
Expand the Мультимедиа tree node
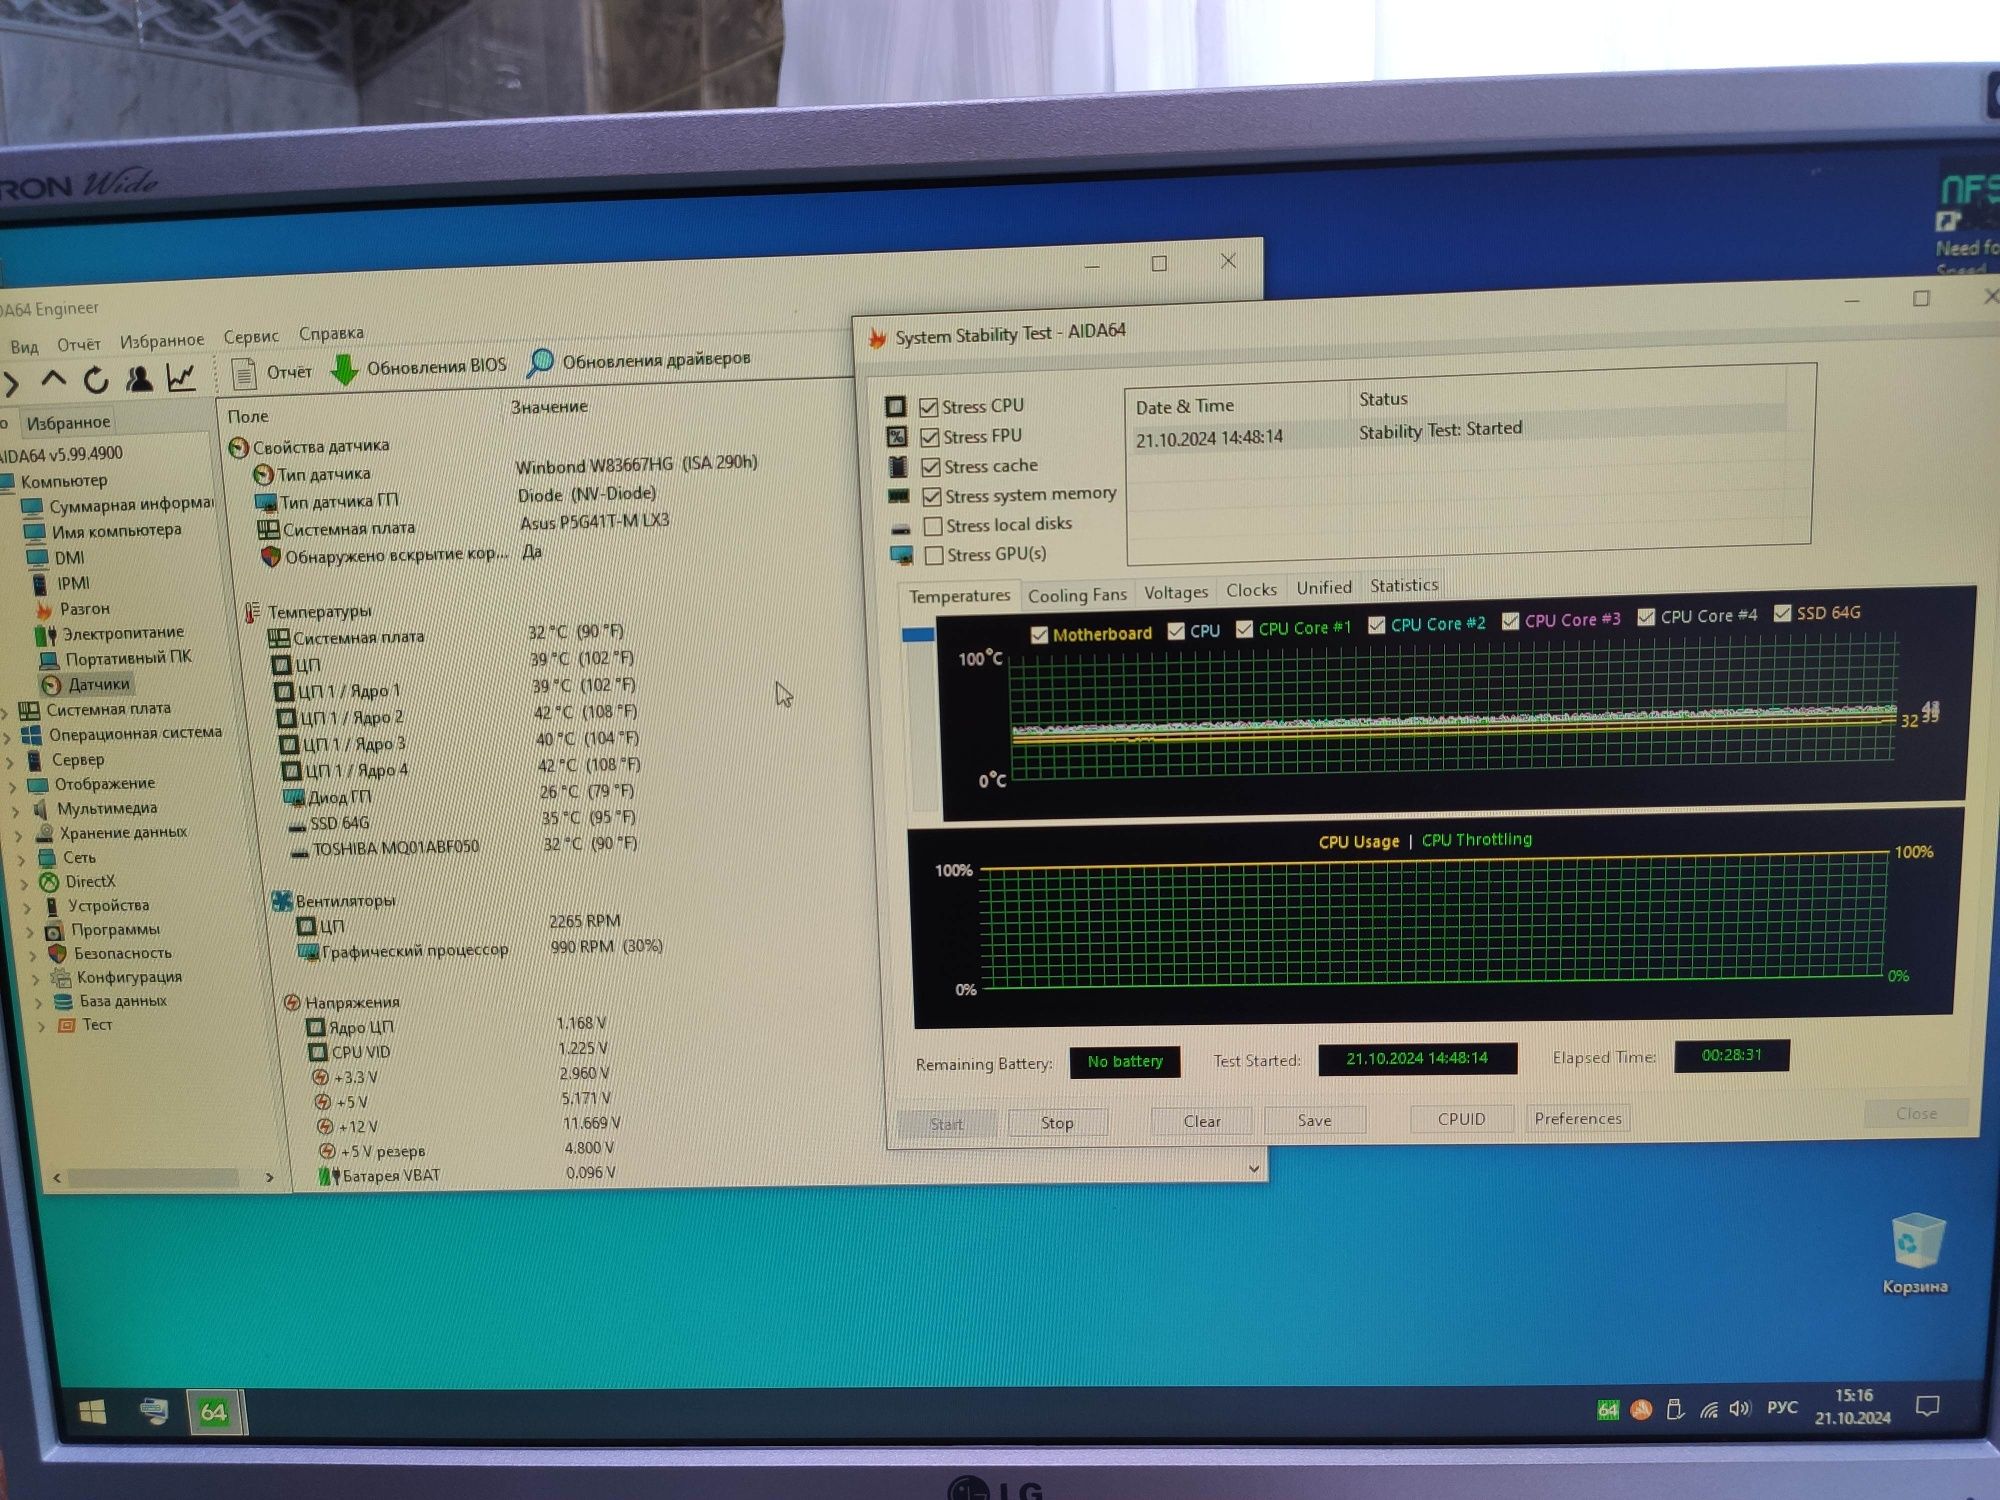[x=16, y=812]
